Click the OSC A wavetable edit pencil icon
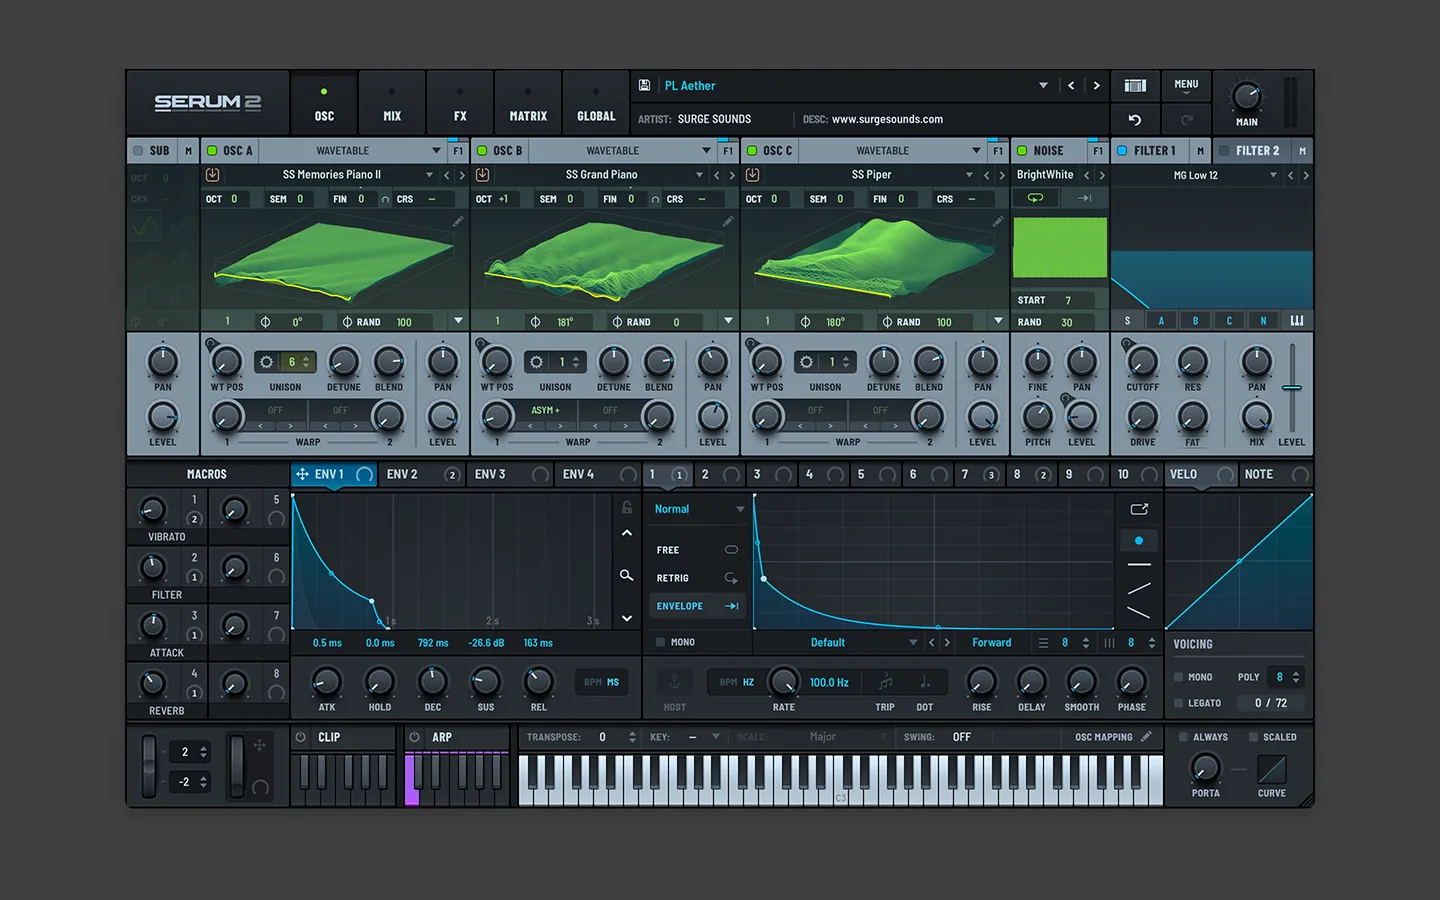The image size is (1440, 900). (458, 221)
